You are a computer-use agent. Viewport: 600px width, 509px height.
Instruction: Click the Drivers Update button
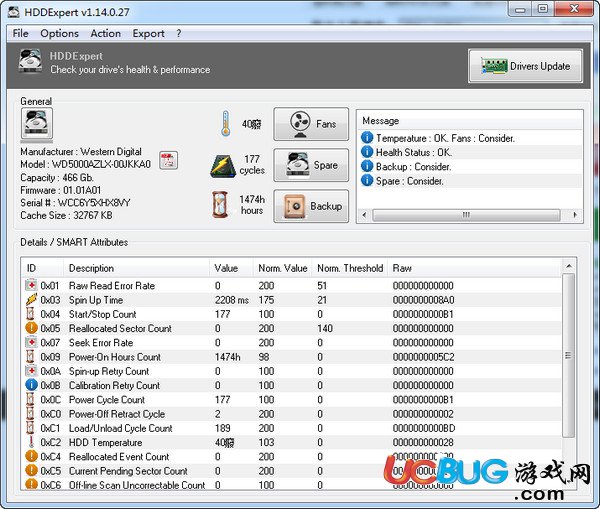point(525,66)
